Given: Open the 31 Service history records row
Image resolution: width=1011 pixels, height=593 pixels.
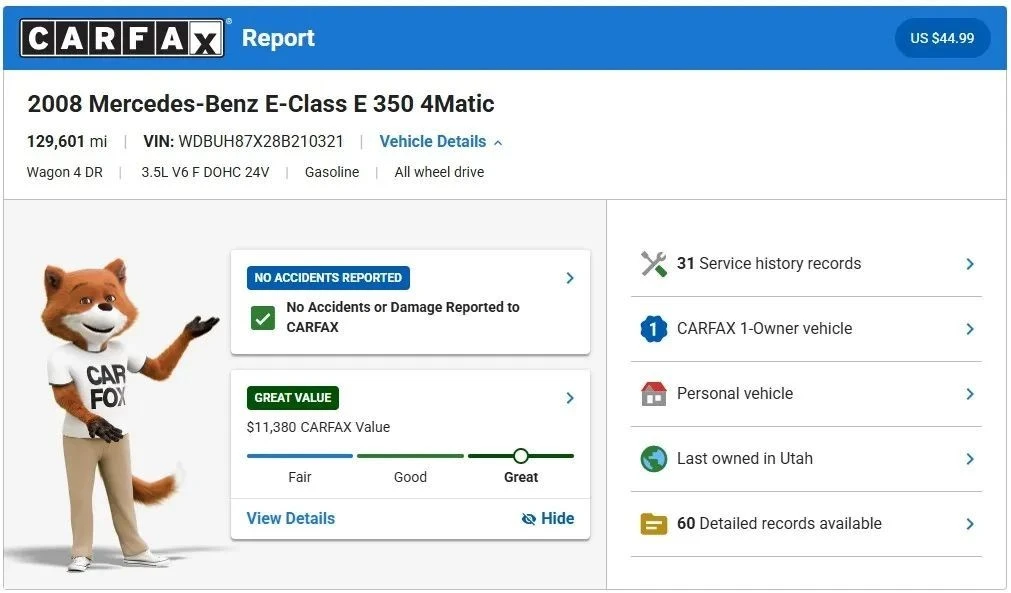Looking at the screenshot, I should point(806,264).
